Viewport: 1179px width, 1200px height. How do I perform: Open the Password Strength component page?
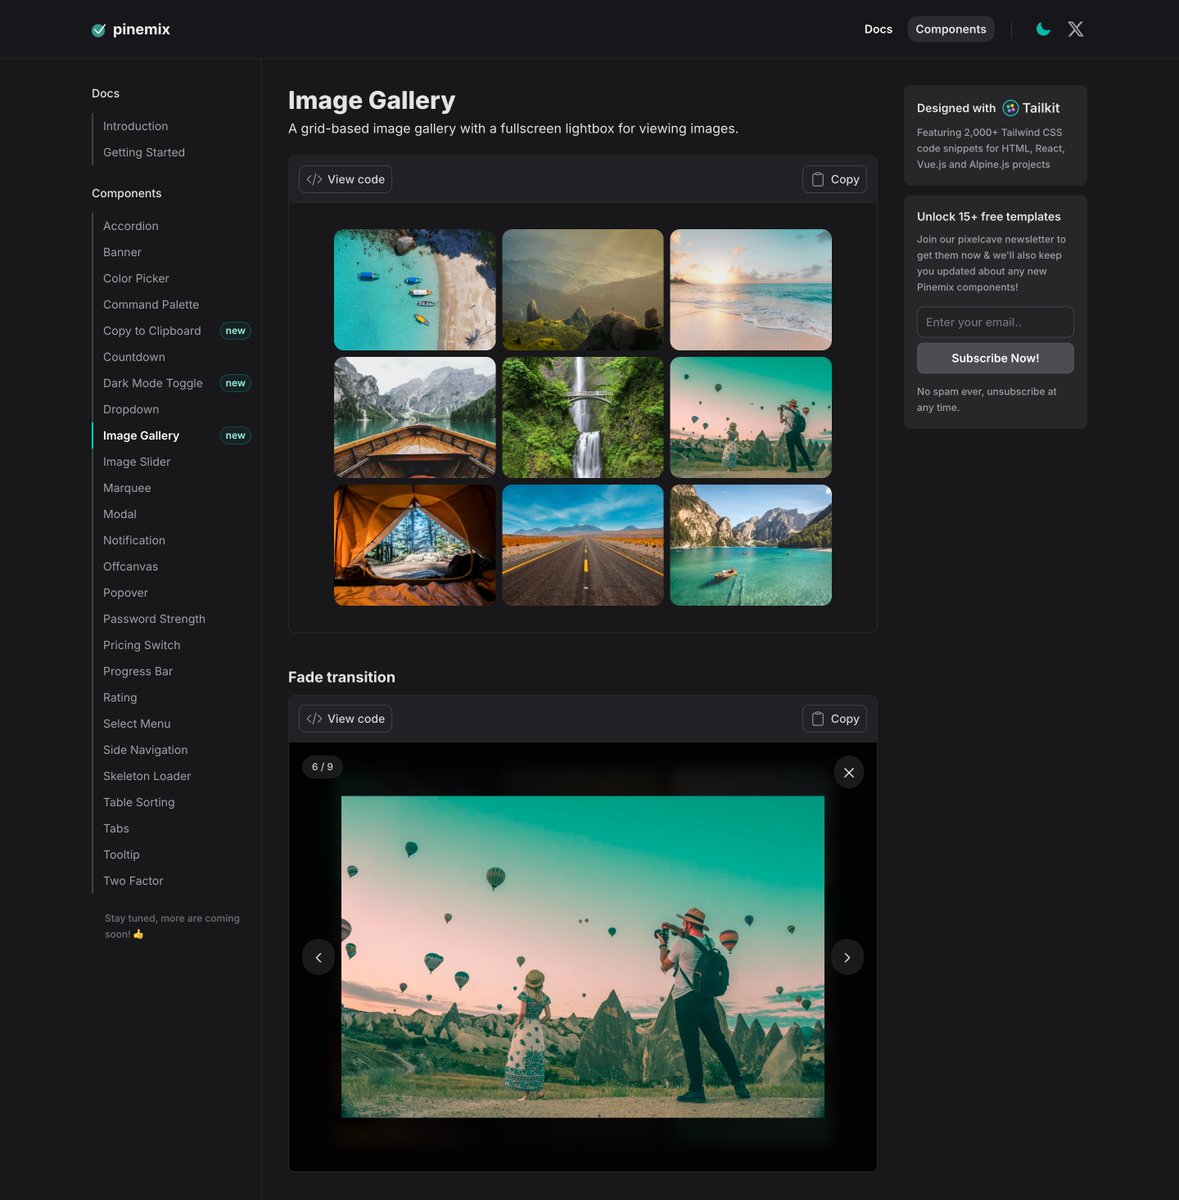click(154, 619)
